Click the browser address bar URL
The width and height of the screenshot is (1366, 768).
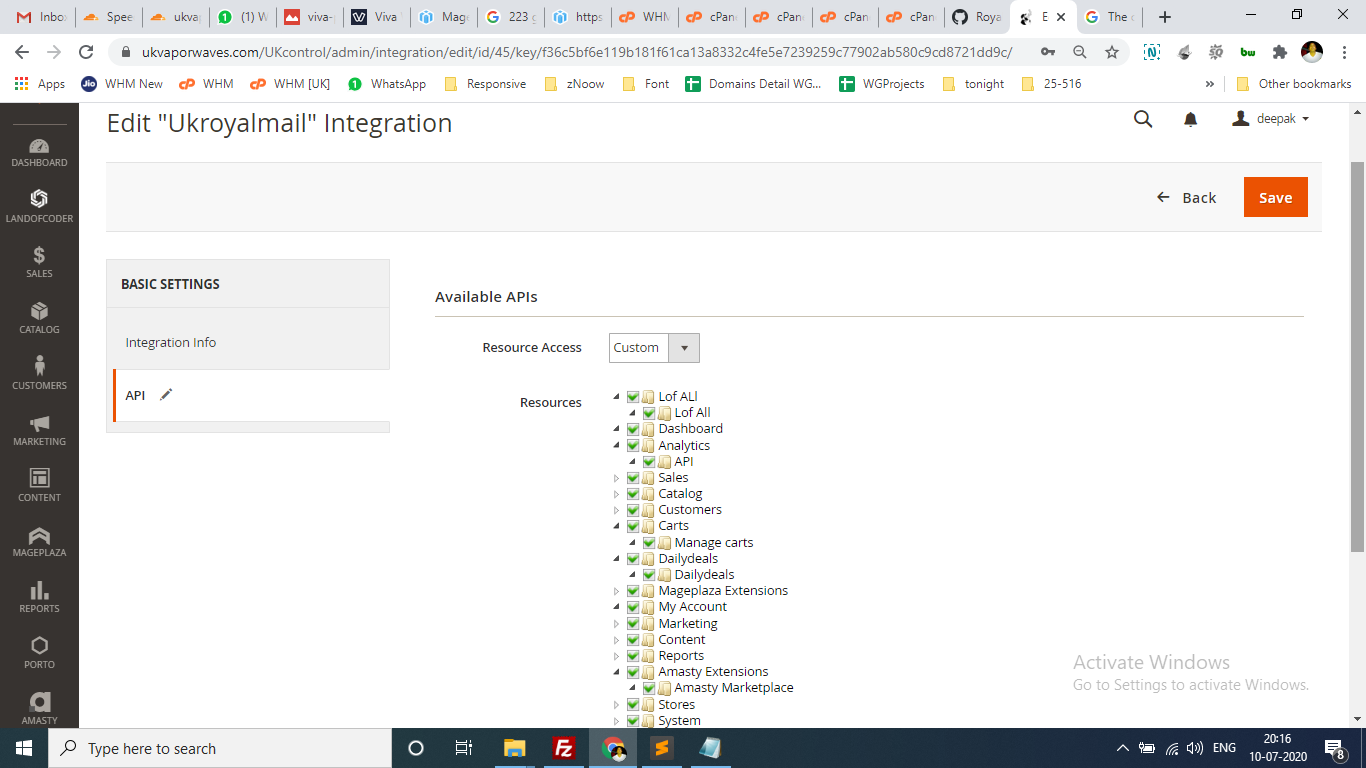click(577, 52)
